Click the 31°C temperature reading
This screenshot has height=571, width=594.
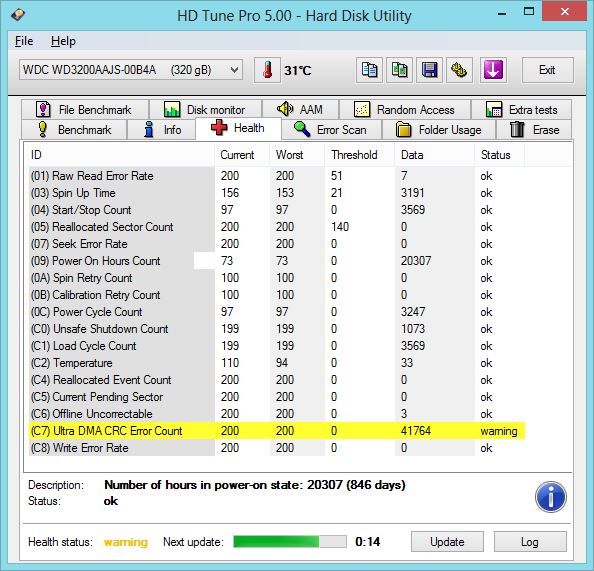click(x=298, y=70)
